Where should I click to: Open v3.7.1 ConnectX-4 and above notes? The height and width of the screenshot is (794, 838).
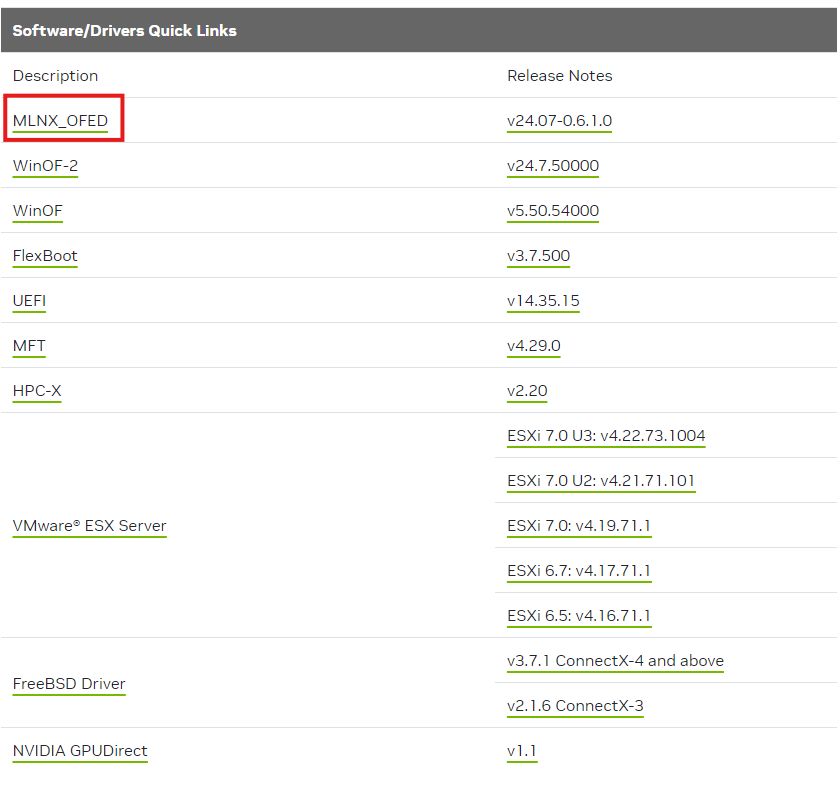point(615,661)
